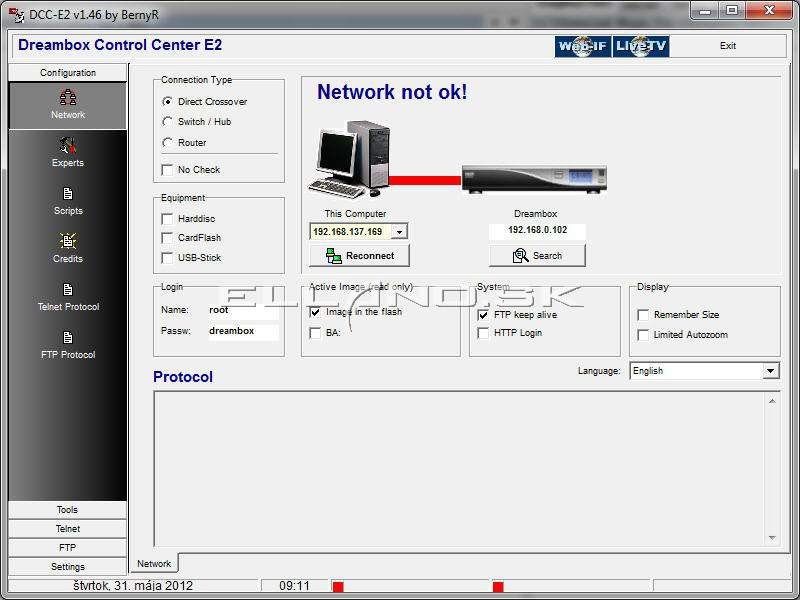Viewport: 800px width, 600px height.
Task: Open the Scripts icon in sidebar
Action: click(67, 194)
